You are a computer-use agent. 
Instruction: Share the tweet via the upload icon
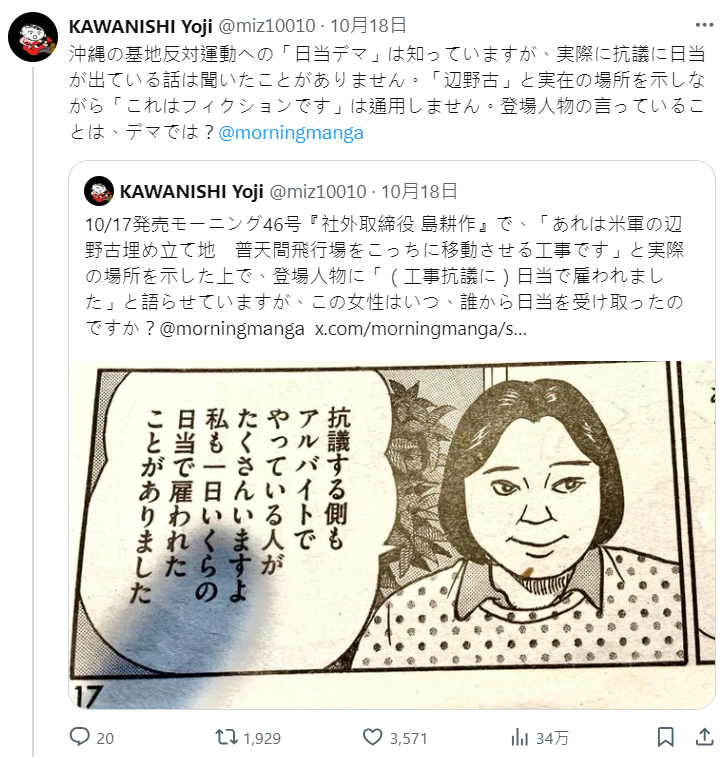pos(704,737)
